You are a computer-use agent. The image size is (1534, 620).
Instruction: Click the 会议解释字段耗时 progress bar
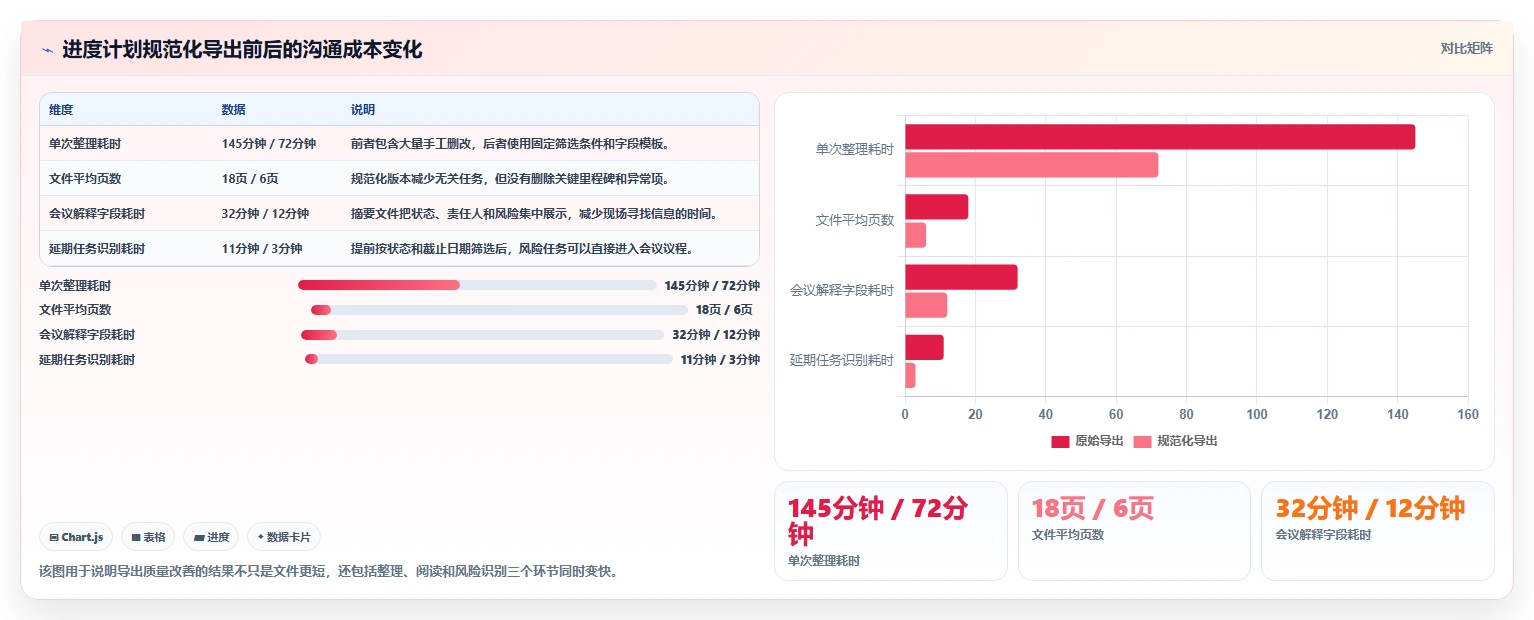pos(482,335)
